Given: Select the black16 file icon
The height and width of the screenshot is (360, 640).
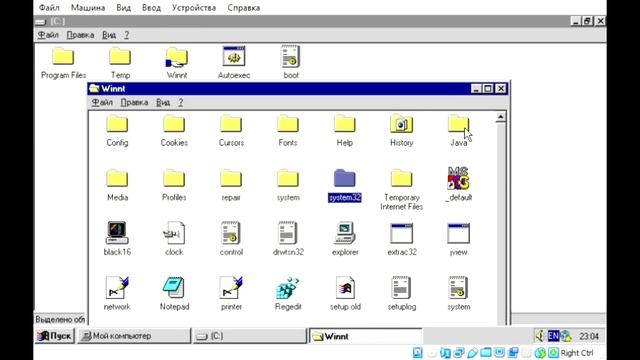Looking at the screenshot, I should (117, 233).
